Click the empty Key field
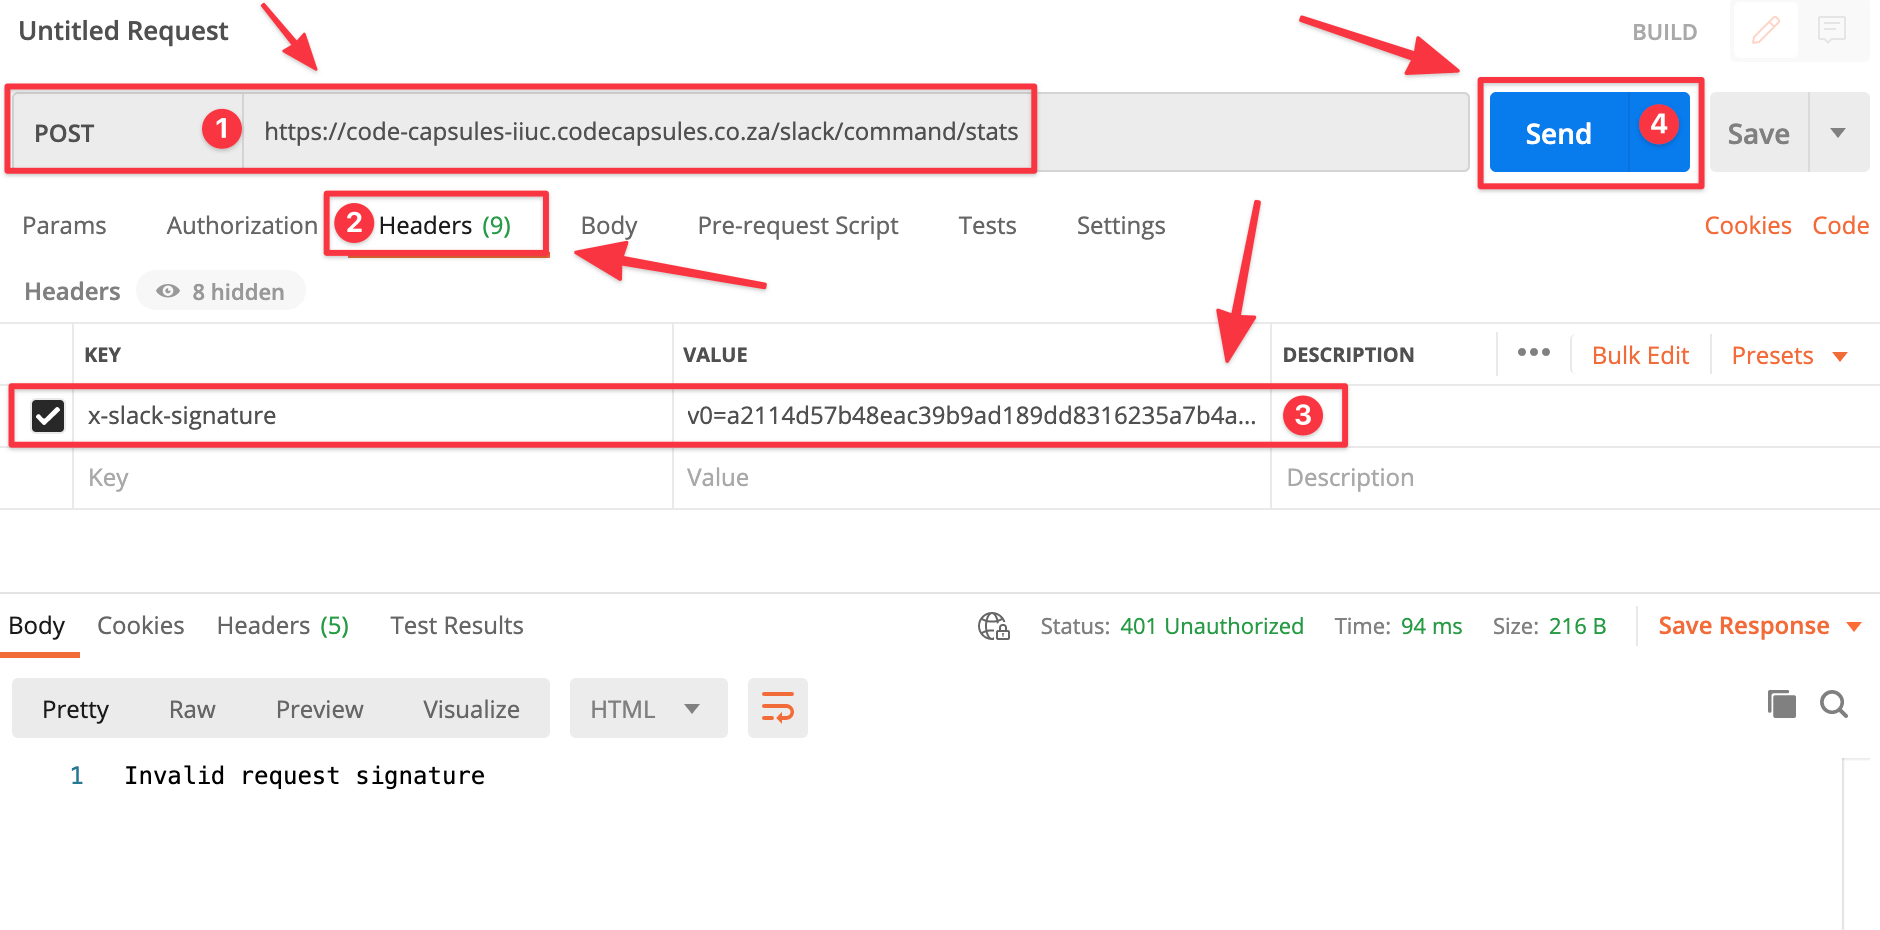The width and height of the screenshot is (1880, 930). (370, 478)
